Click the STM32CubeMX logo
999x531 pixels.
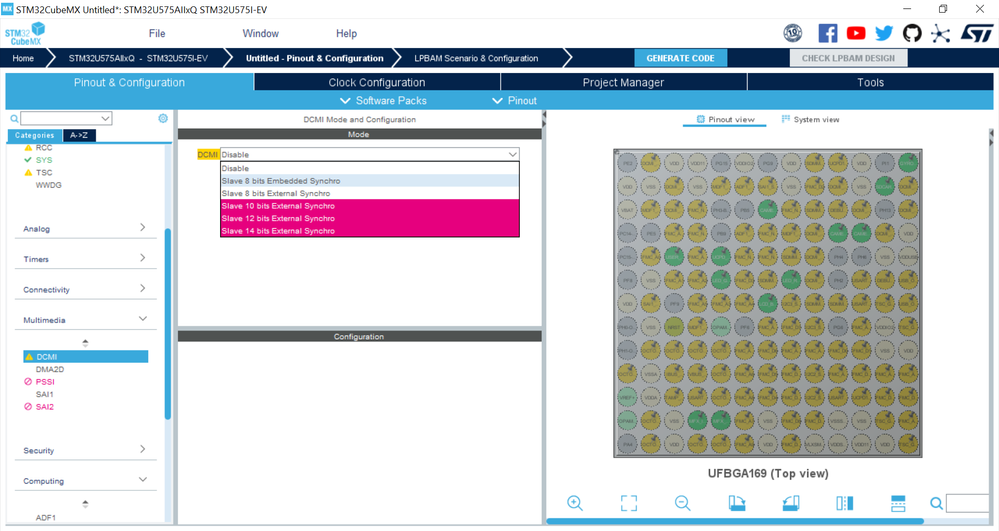25,34
